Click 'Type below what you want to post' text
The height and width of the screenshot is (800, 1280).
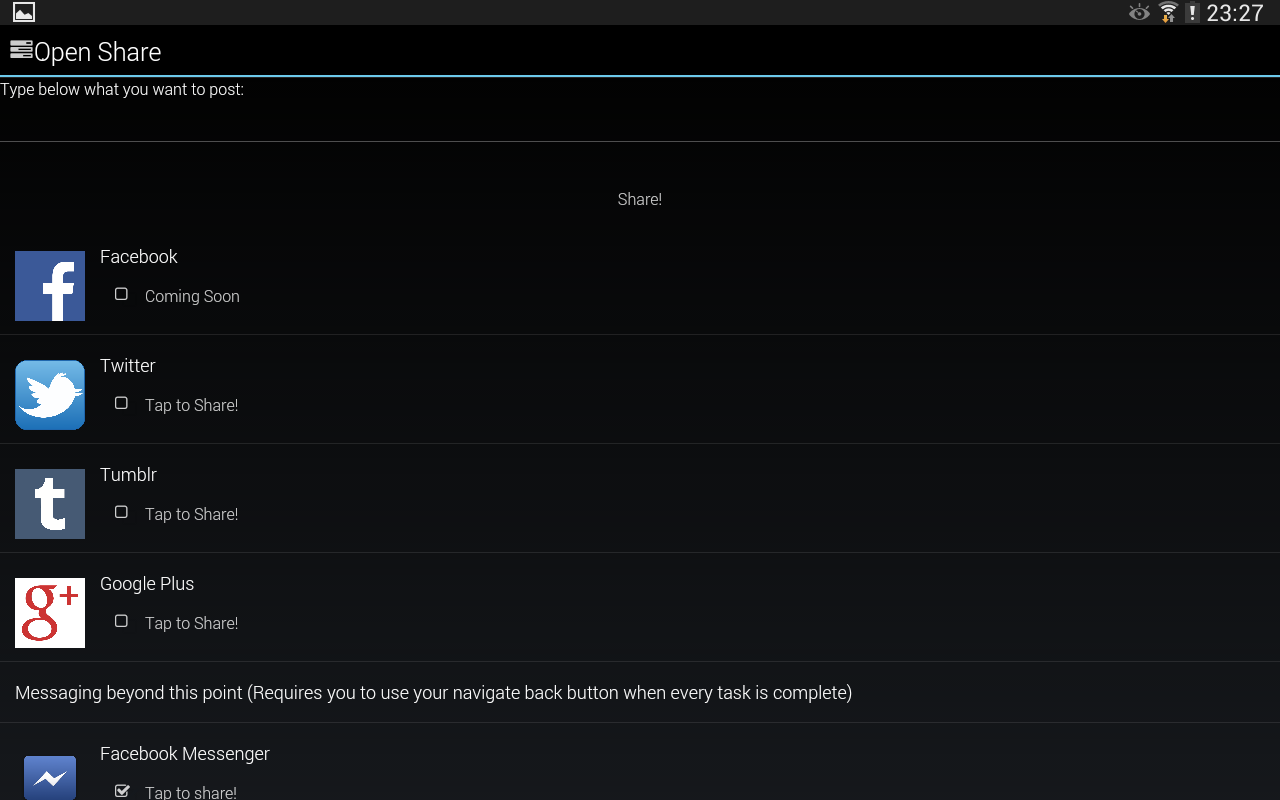tap(122, 90)
